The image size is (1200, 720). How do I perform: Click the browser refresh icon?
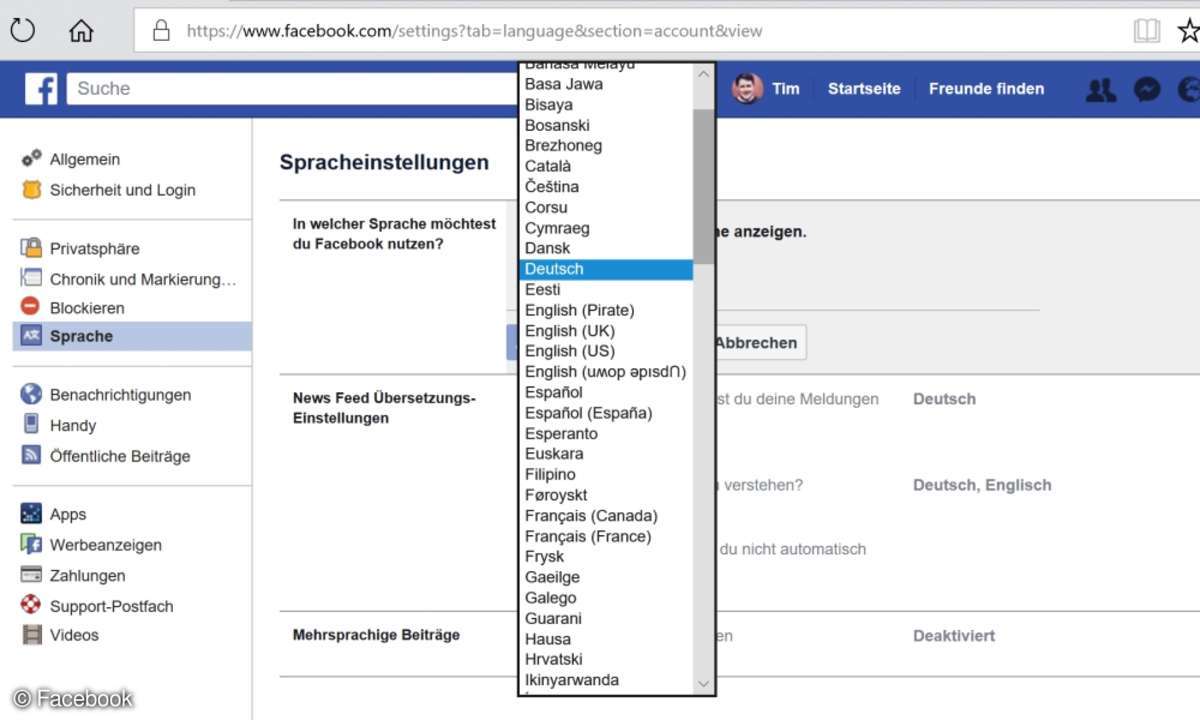pyautogui.click(x=22, y=30)
